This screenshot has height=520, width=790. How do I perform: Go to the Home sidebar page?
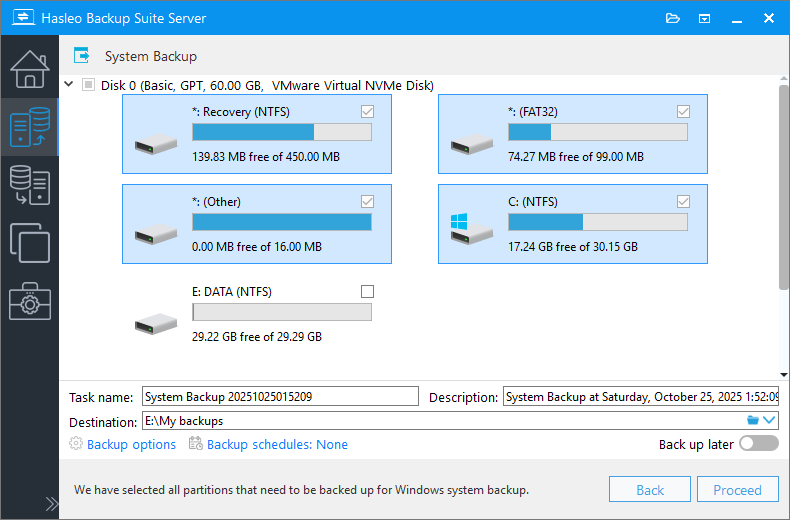[x=30, y=69]
